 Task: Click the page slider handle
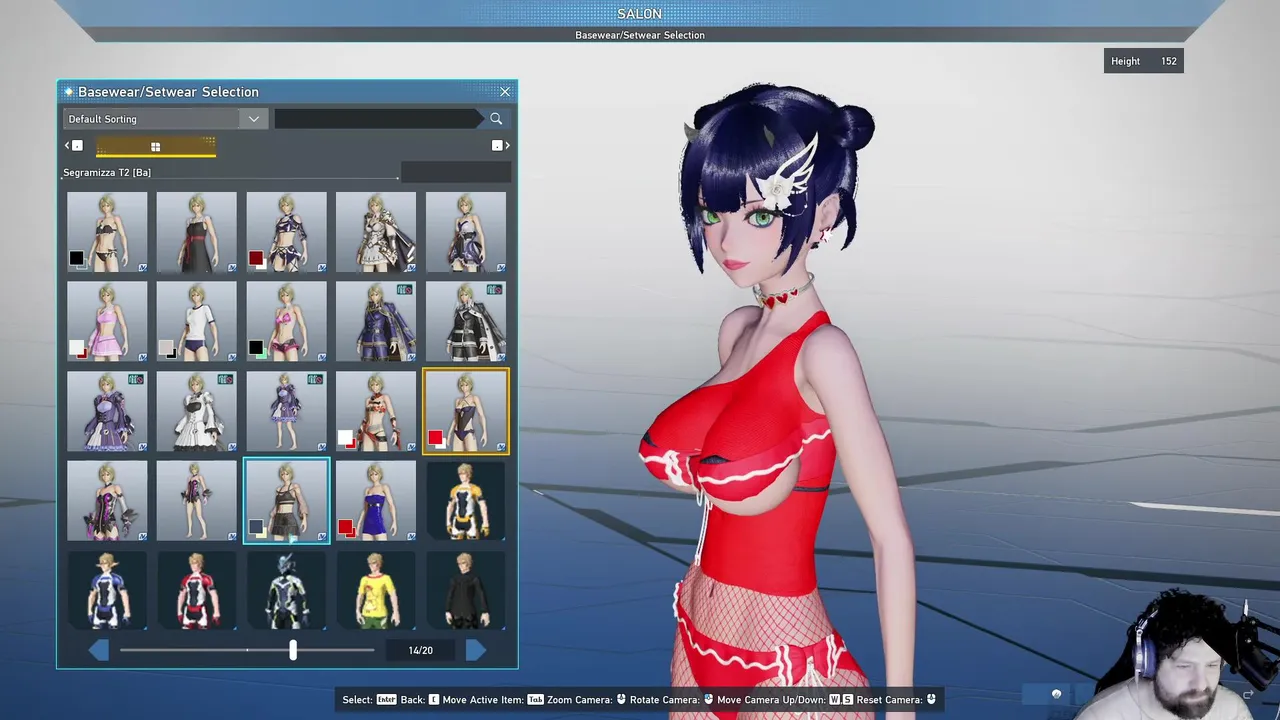[293, 650]
